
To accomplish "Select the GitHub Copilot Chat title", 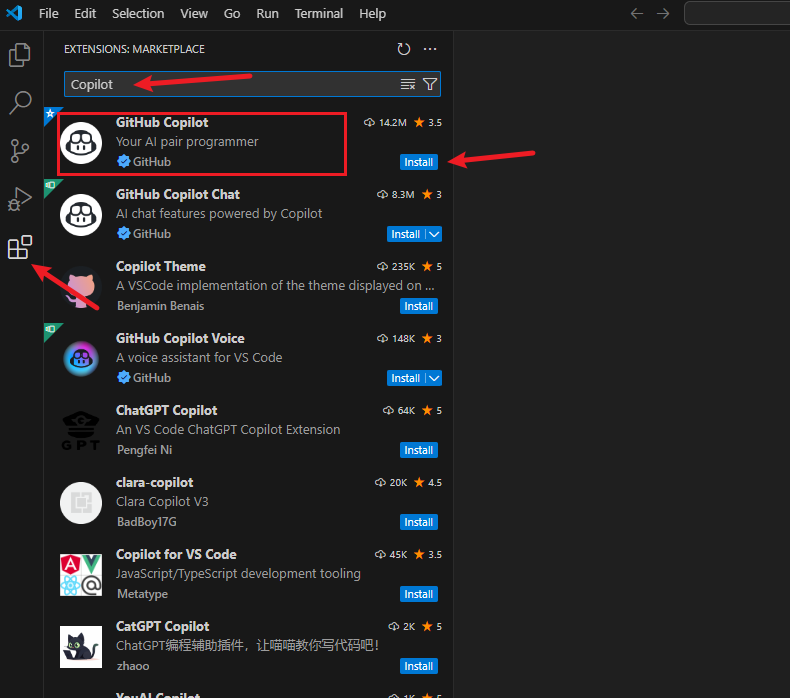I will [x=177, y=195].
